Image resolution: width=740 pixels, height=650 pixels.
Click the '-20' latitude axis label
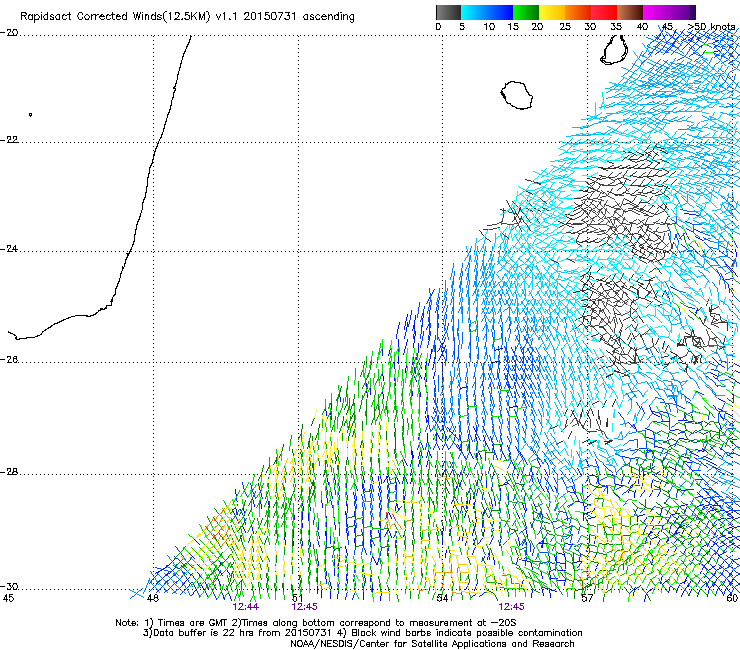[9, 33]
